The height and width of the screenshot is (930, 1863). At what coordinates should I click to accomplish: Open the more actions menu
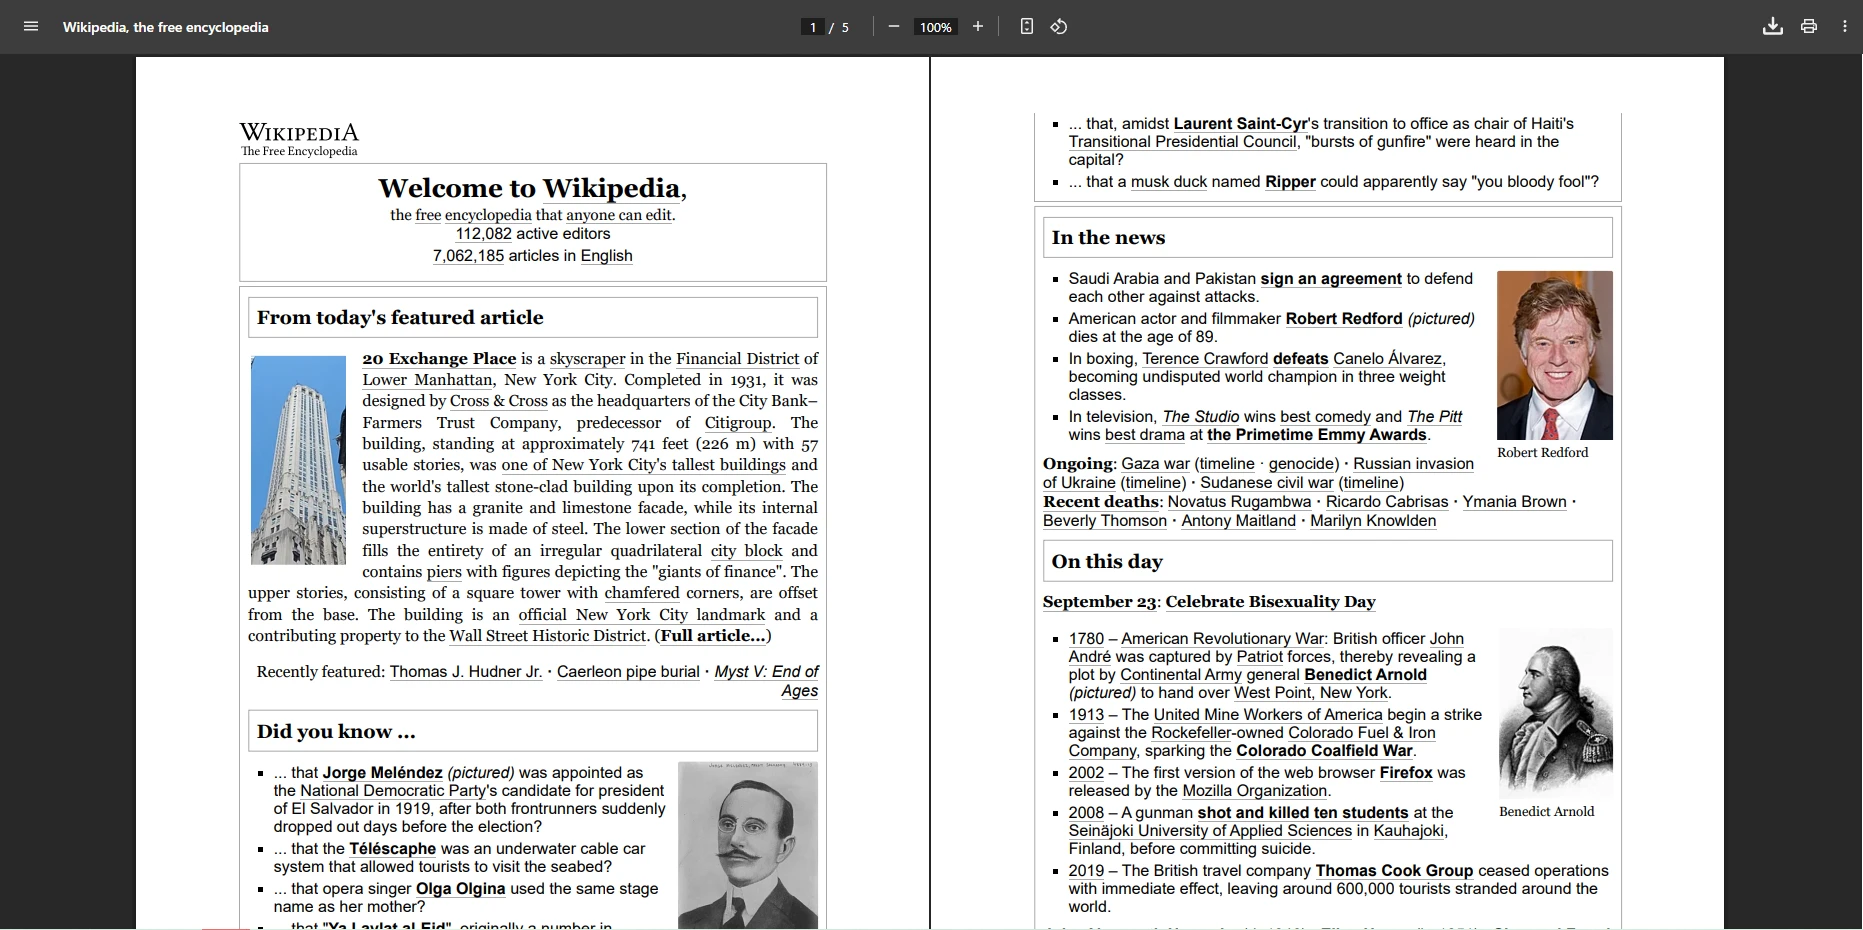[x=1845, y=27]
